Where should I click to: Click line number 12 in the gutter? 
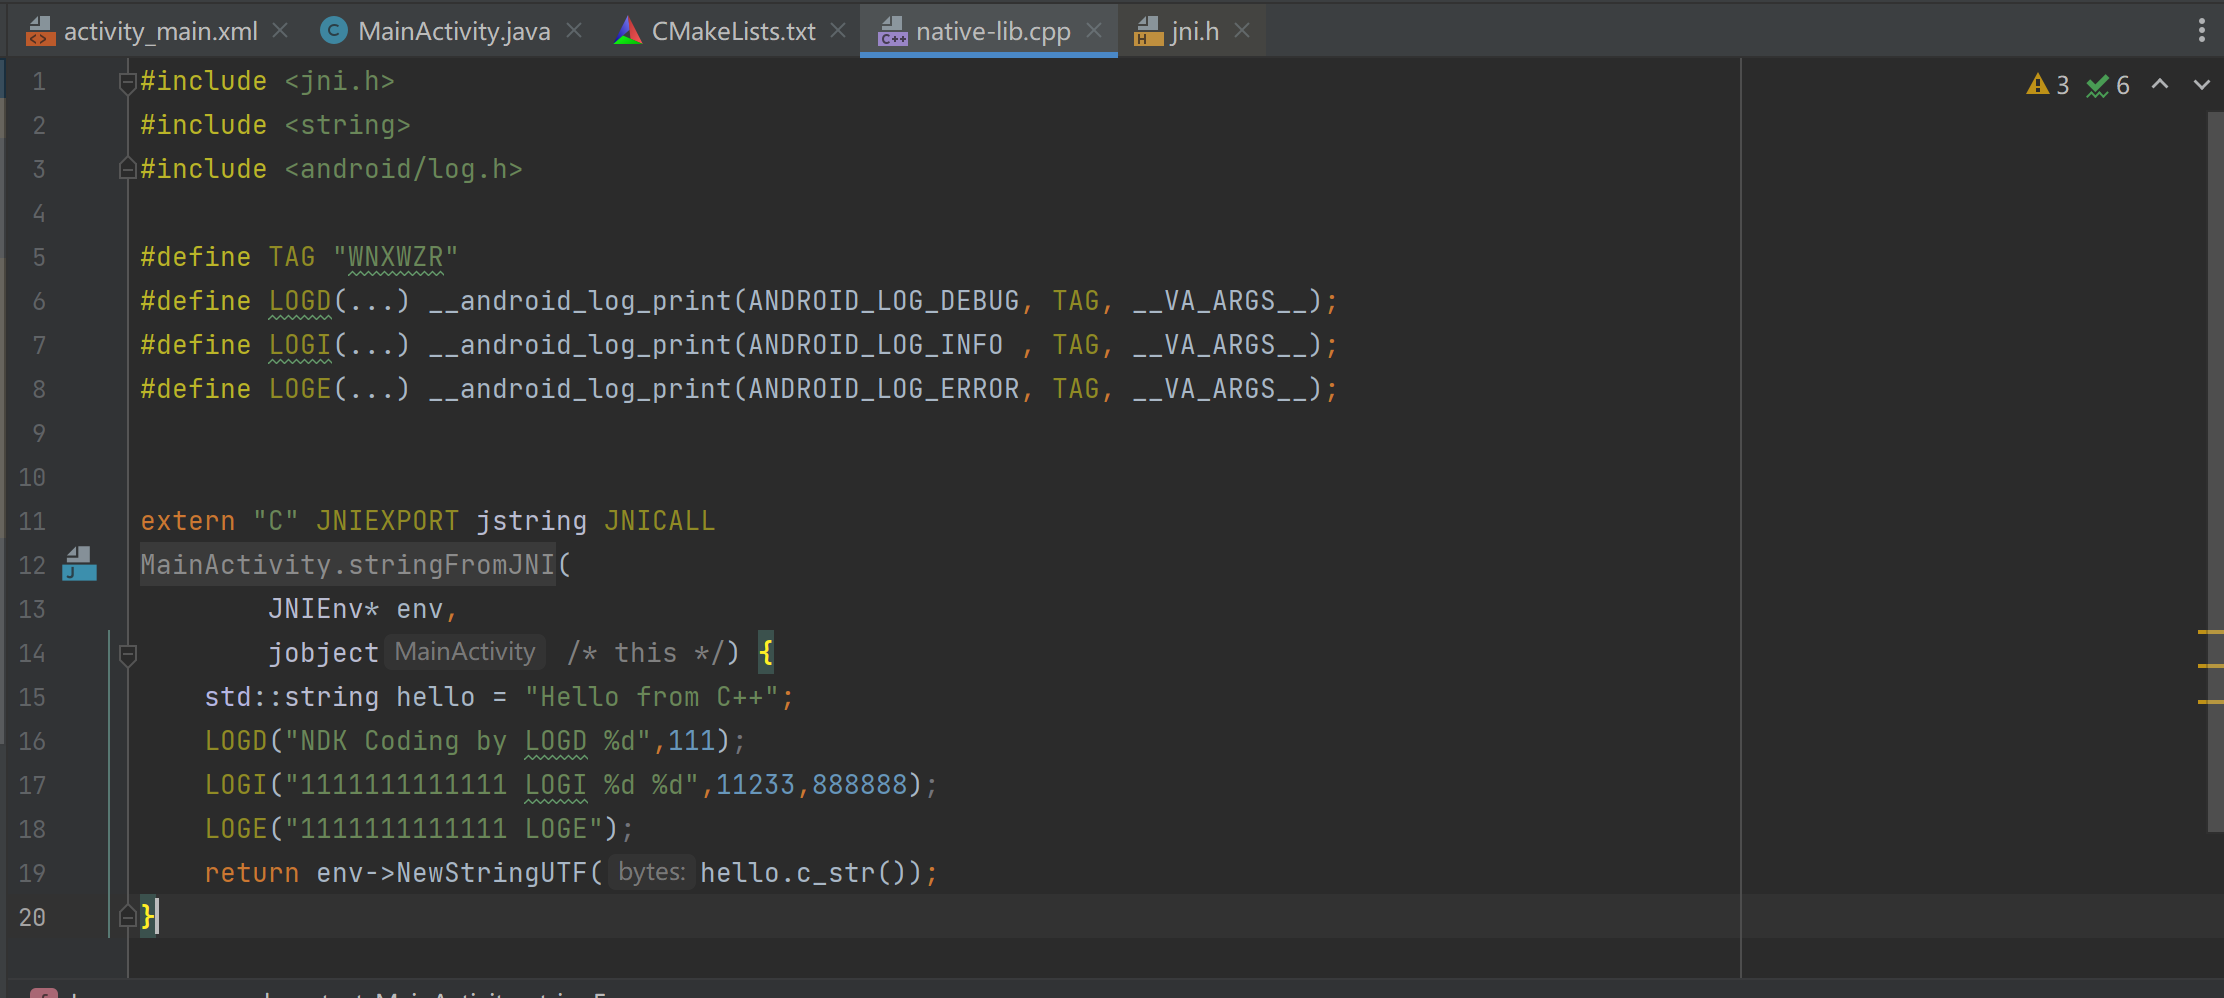[32, 565]
